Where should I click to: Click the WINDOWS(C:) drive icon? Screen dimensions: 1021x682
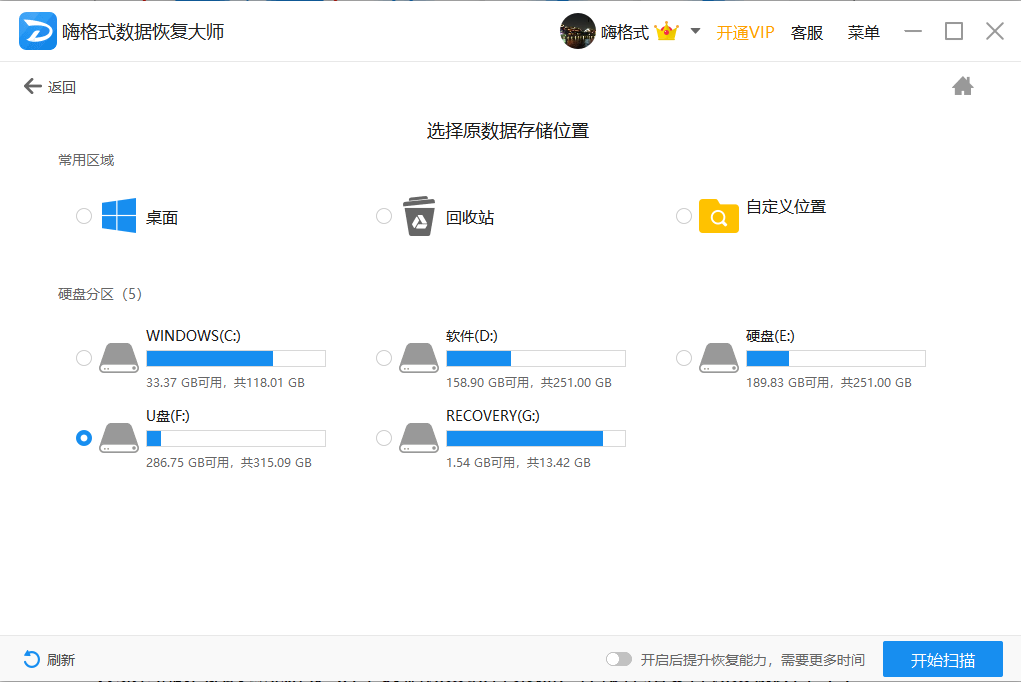click(x=119, y=358)
